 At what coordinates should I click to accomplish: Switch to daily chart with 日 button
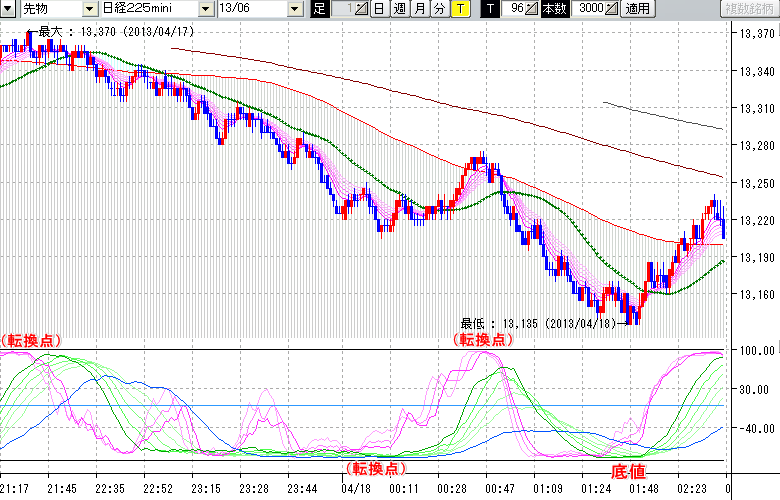click(378, 9)
